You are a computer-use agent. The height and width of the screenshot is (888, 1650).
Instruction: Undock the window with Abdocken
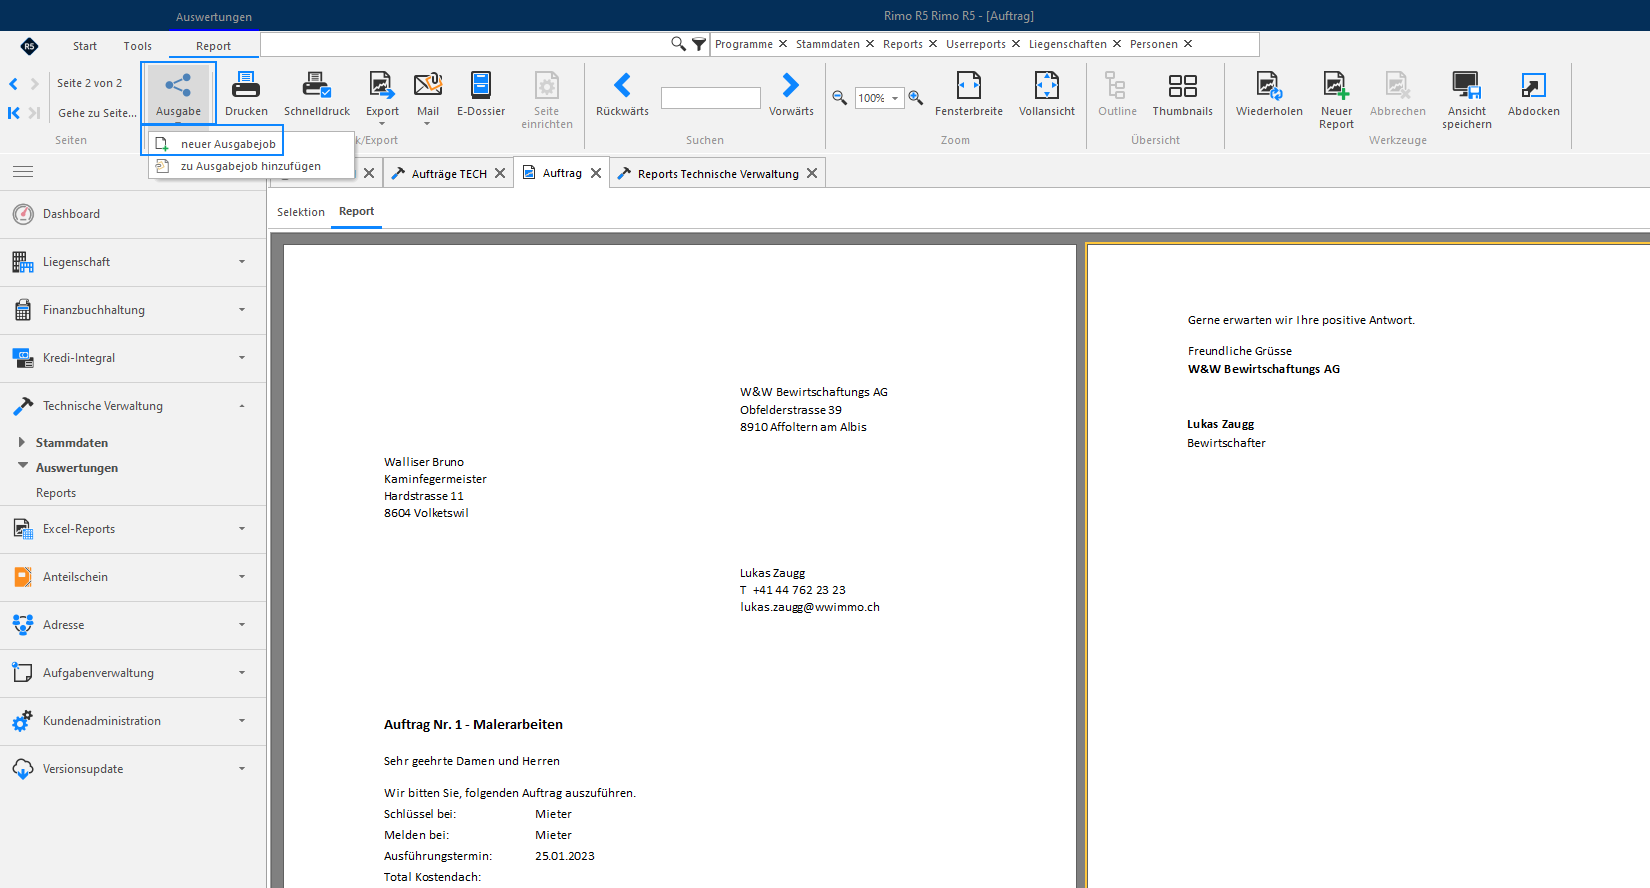[x=1534, y=95]
